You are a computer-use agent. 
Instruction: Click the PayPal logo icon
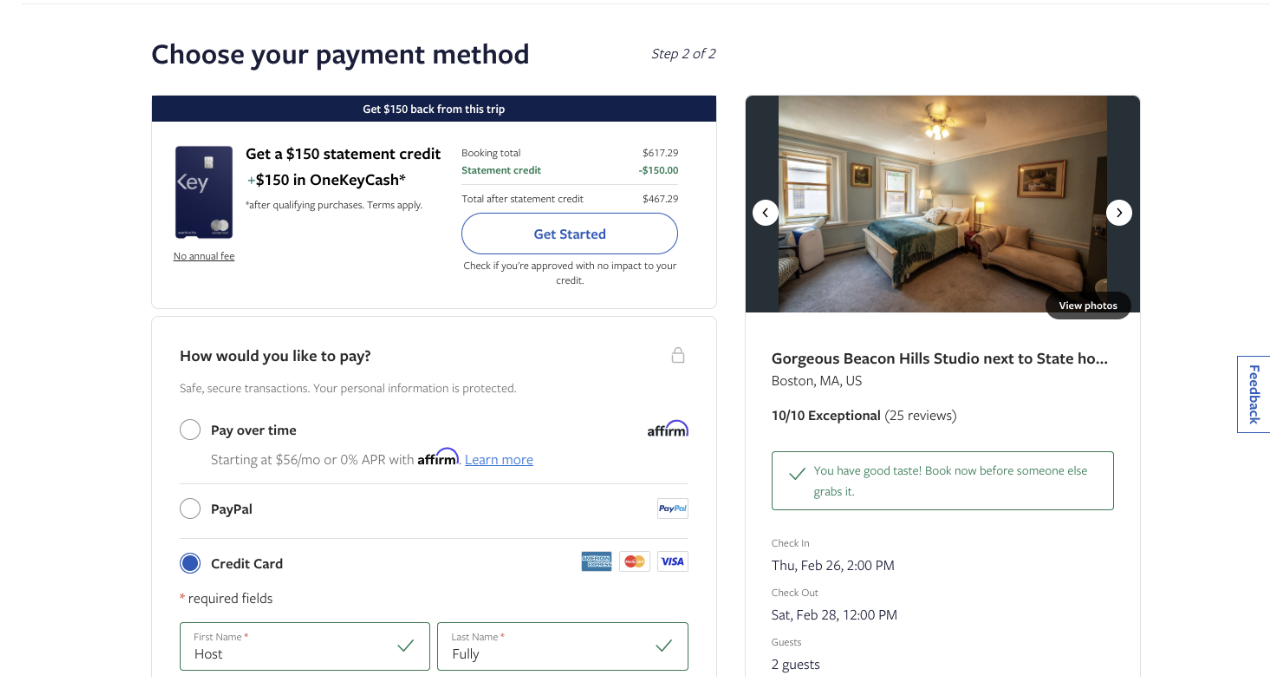click(x=672, y=509)
